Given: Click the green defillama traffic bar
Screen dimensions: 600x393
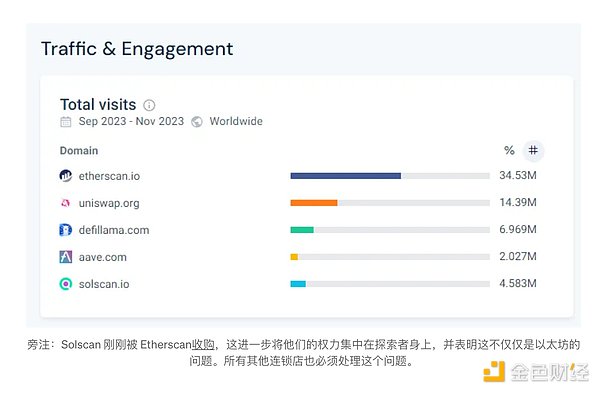Looking at the screenshot, I should coord(302,230).
